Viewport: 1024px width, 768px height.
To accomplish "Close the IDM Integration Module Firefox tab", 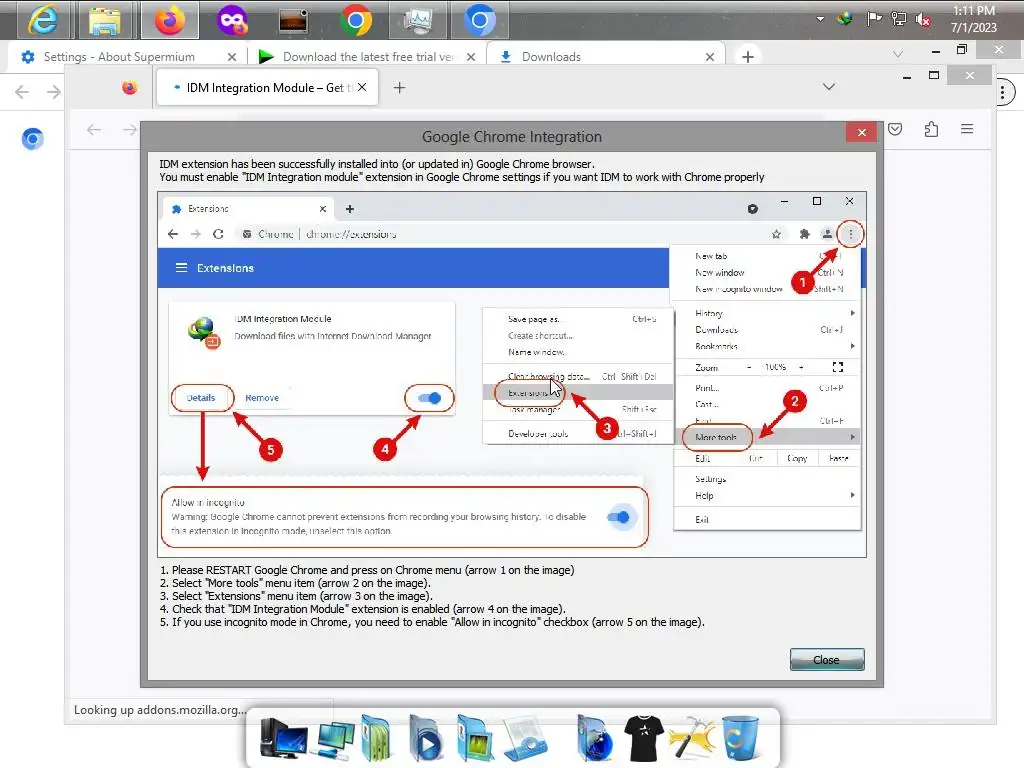I will coord(362,87).
